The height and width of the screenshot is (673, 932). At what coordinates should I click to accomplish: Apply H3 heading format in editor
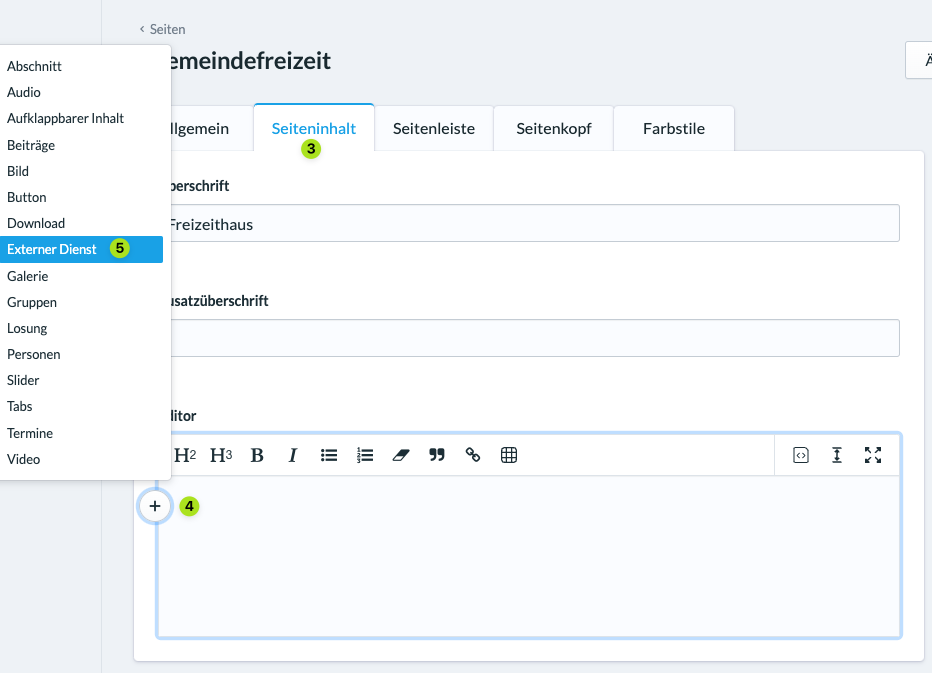221,455
